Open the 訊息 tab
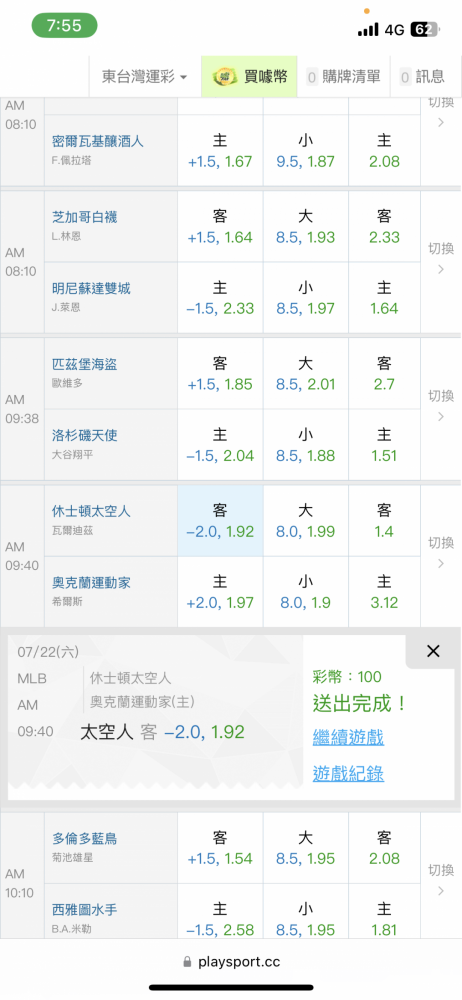 [x=422, y=77]
